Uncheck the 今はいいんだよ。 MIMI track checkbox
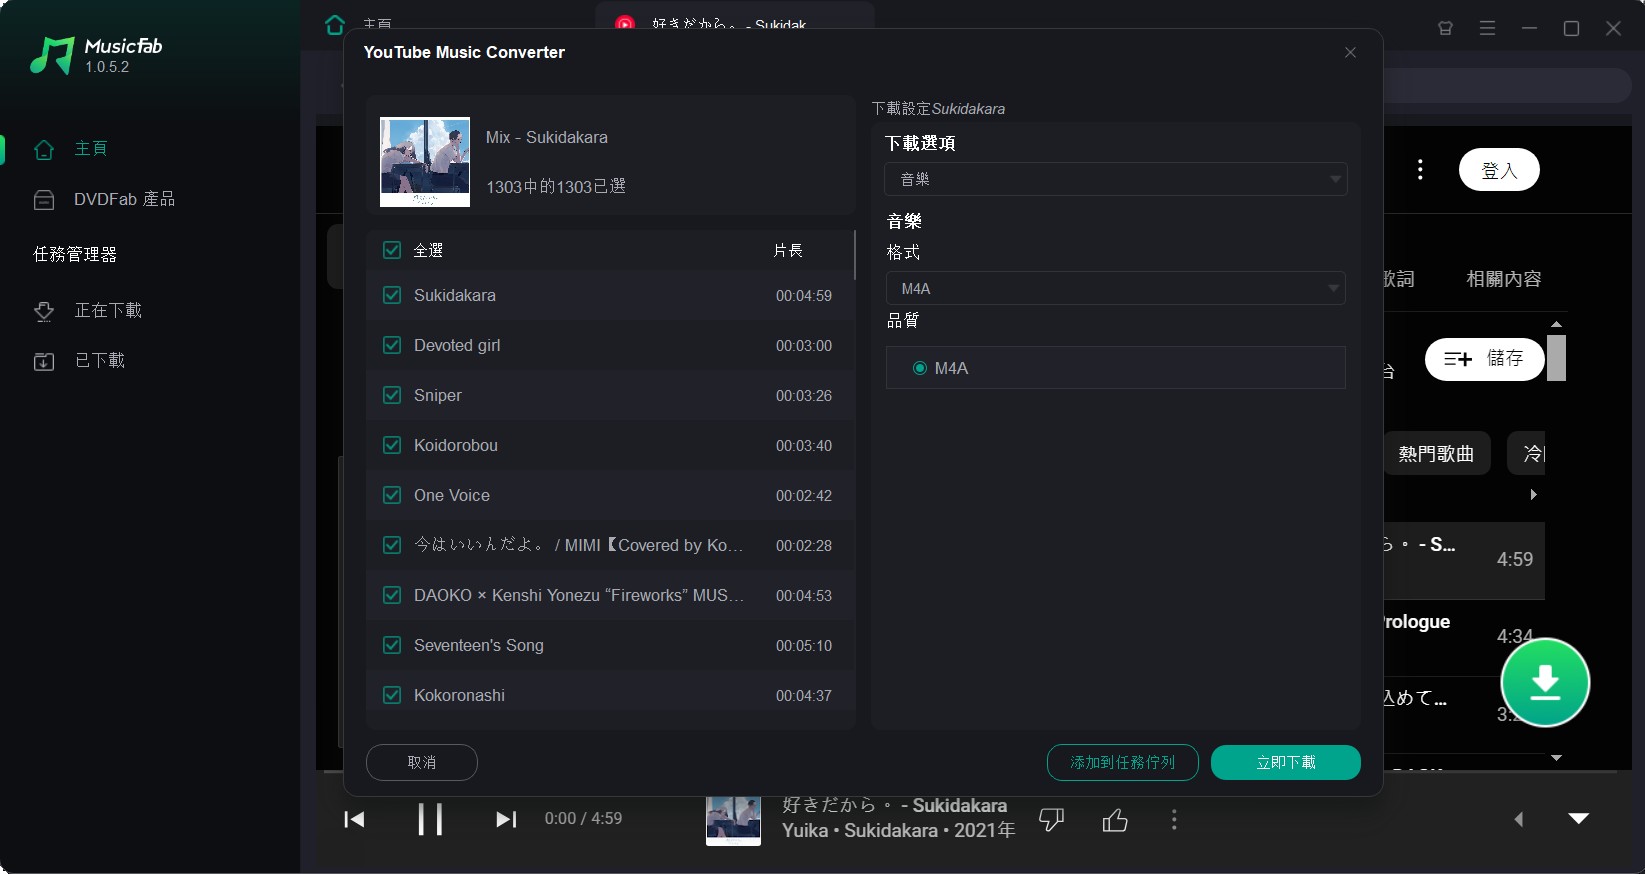This screenshot has height=874, width=1645. coord(392,545)
